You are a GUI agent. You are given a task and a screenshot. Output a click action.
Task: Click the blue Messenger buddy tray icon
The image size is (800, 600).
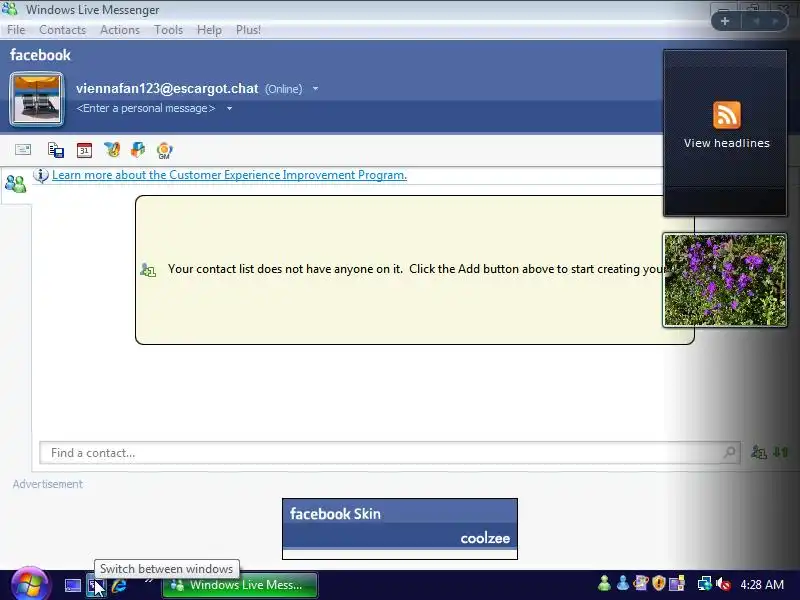point(622,583)
